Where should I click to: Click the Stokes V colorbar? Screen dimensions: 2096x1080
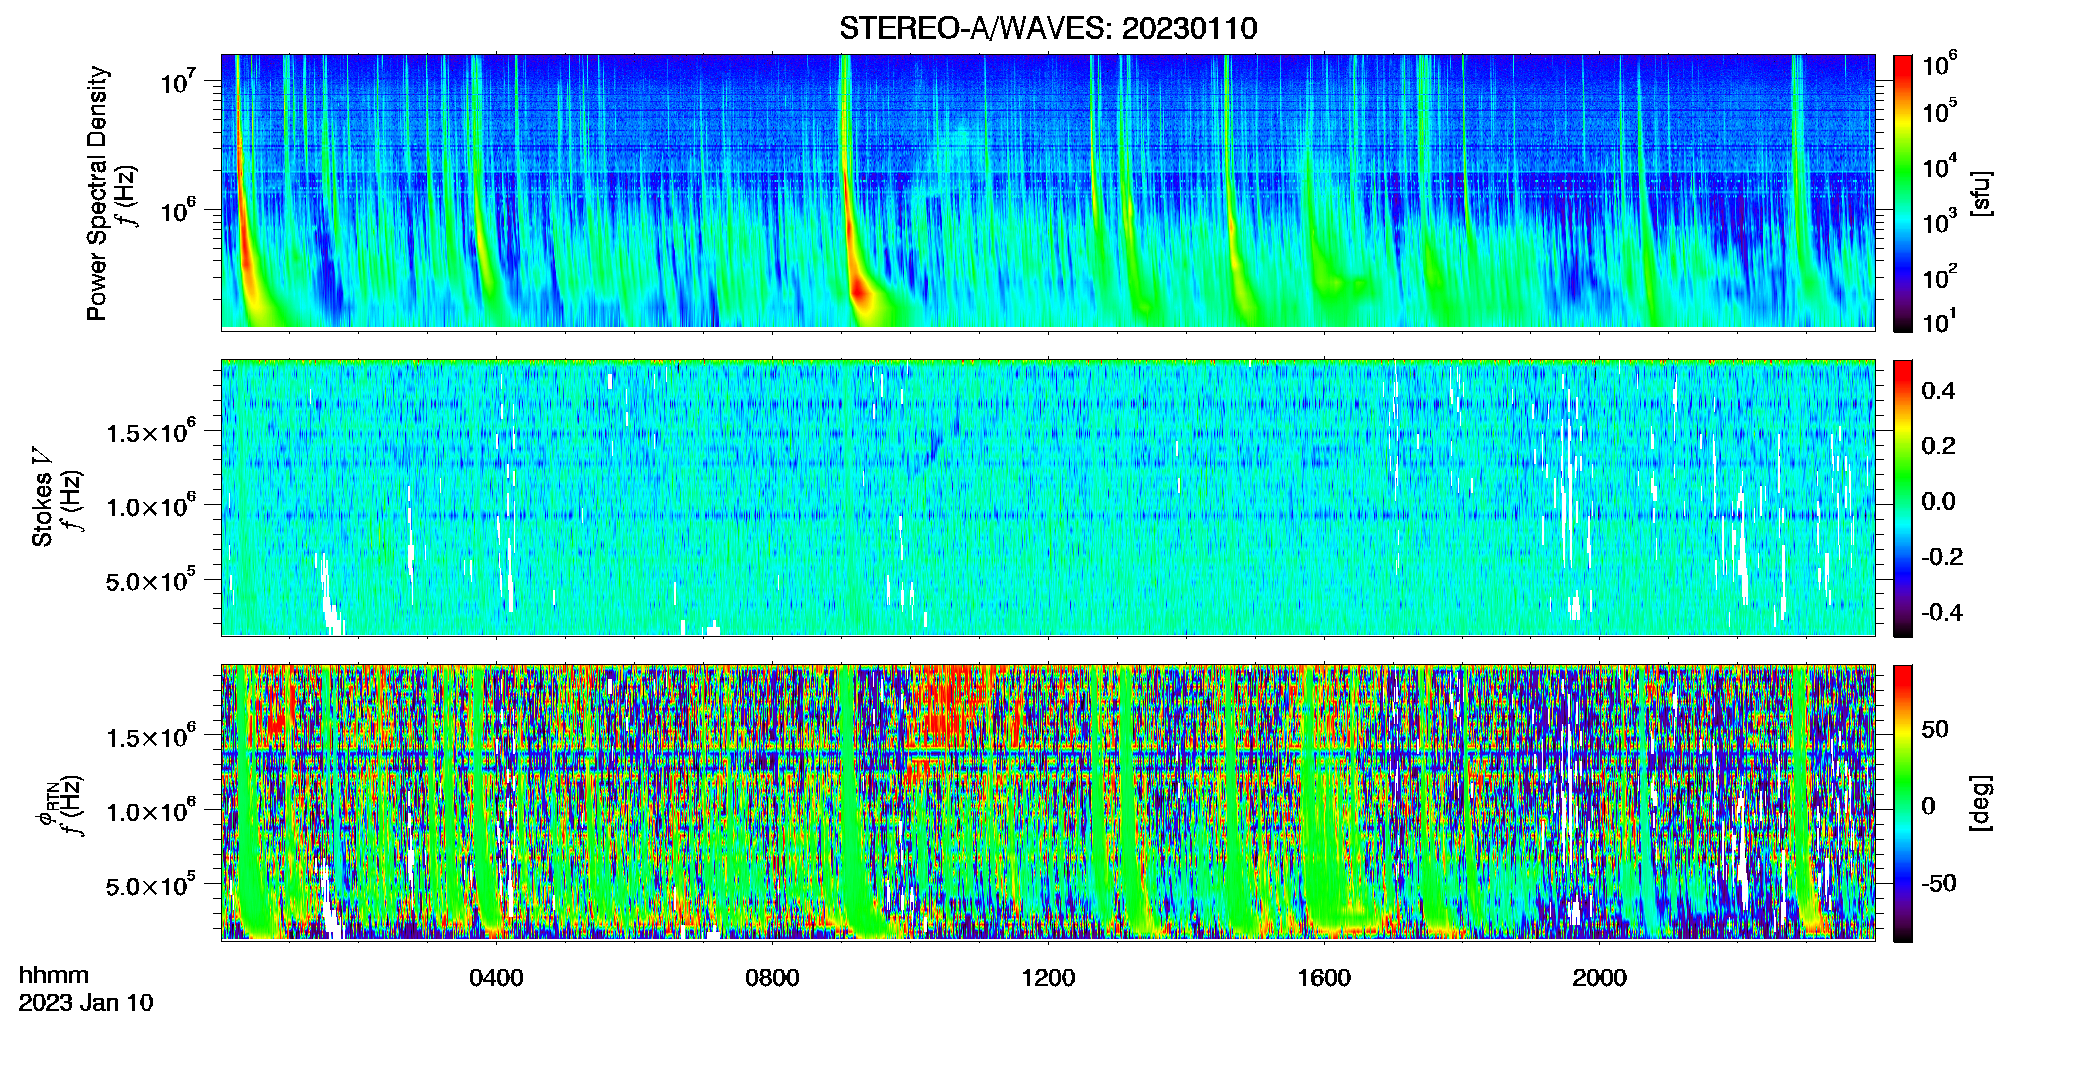click(x=1902, y=498)
